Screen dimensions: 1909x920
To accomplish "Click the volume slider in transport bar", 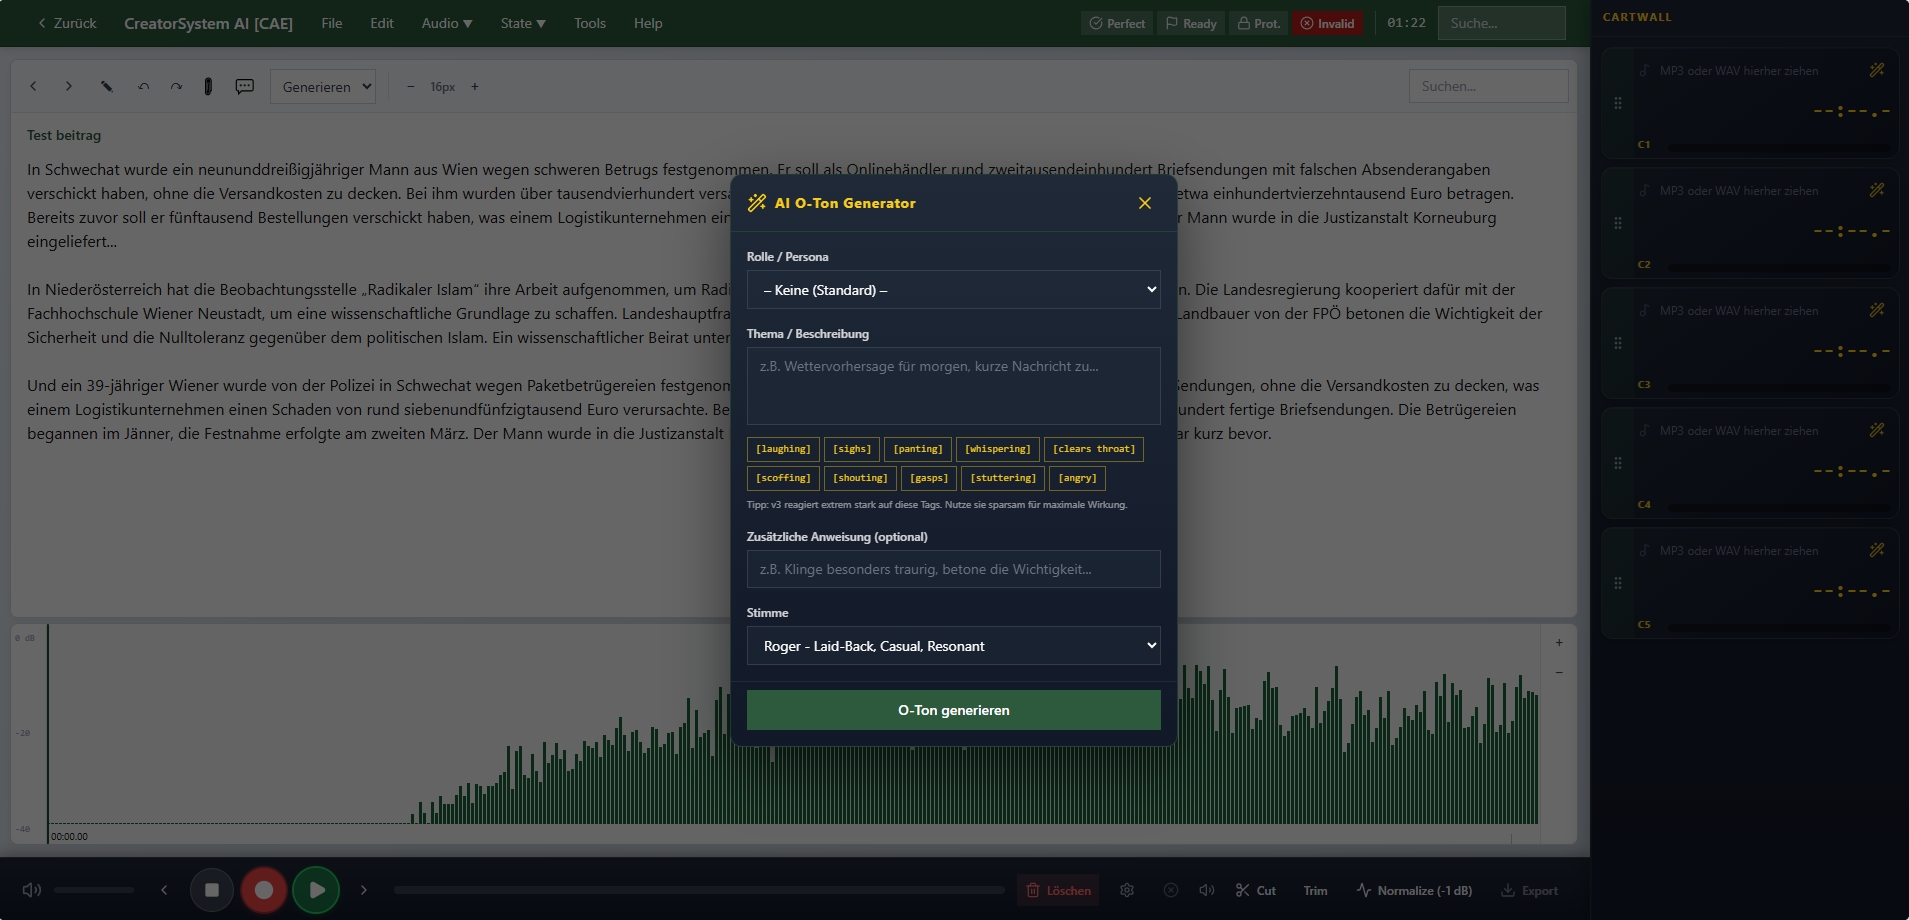I will [x=94, y=890].
